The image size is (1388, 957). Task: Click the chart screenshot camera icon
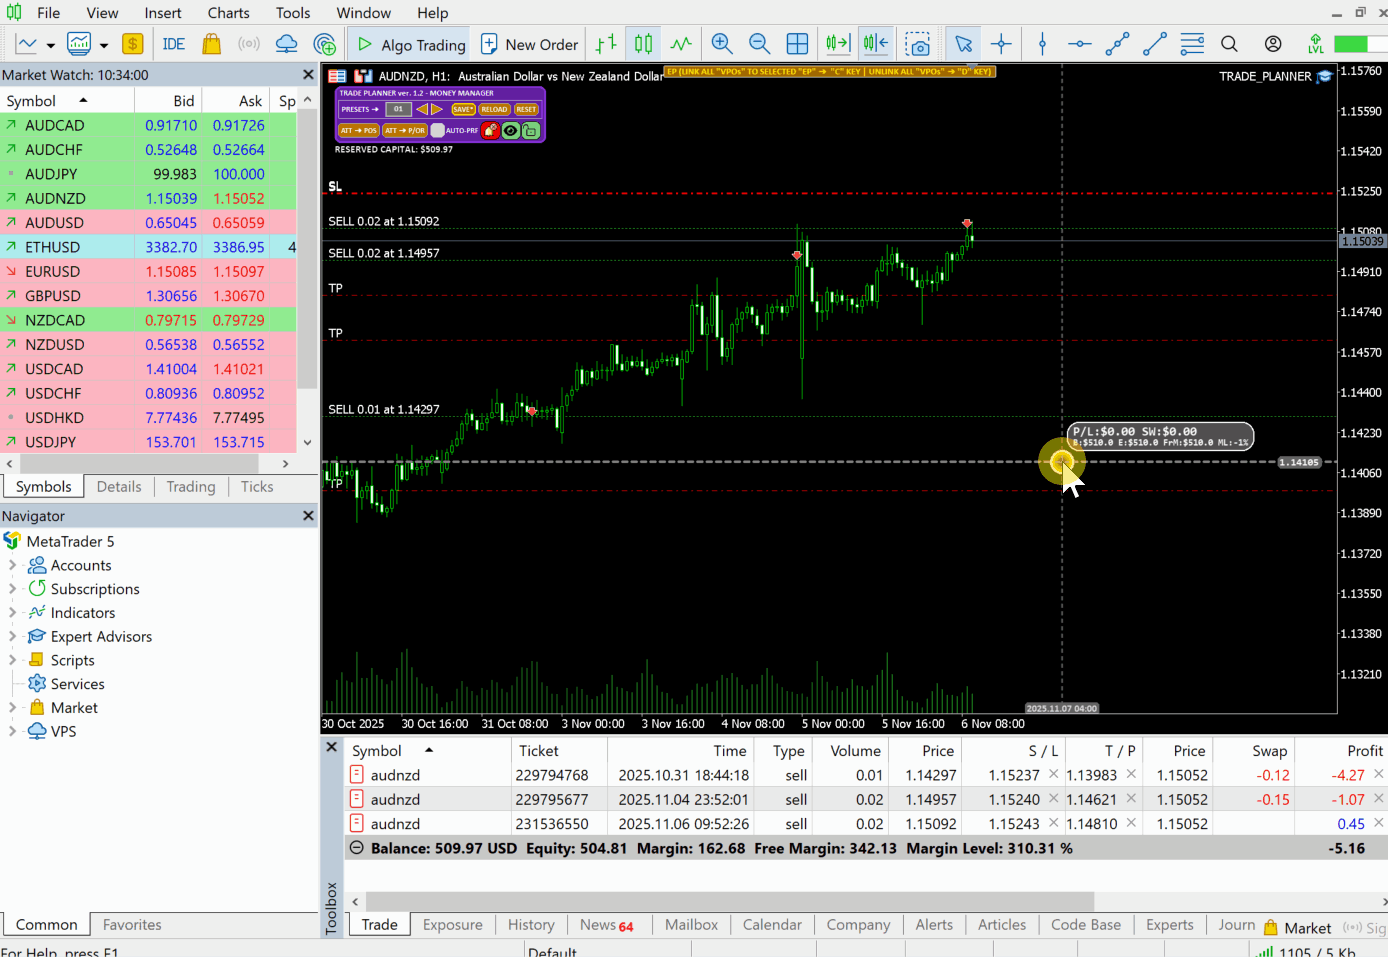[917, 44]
